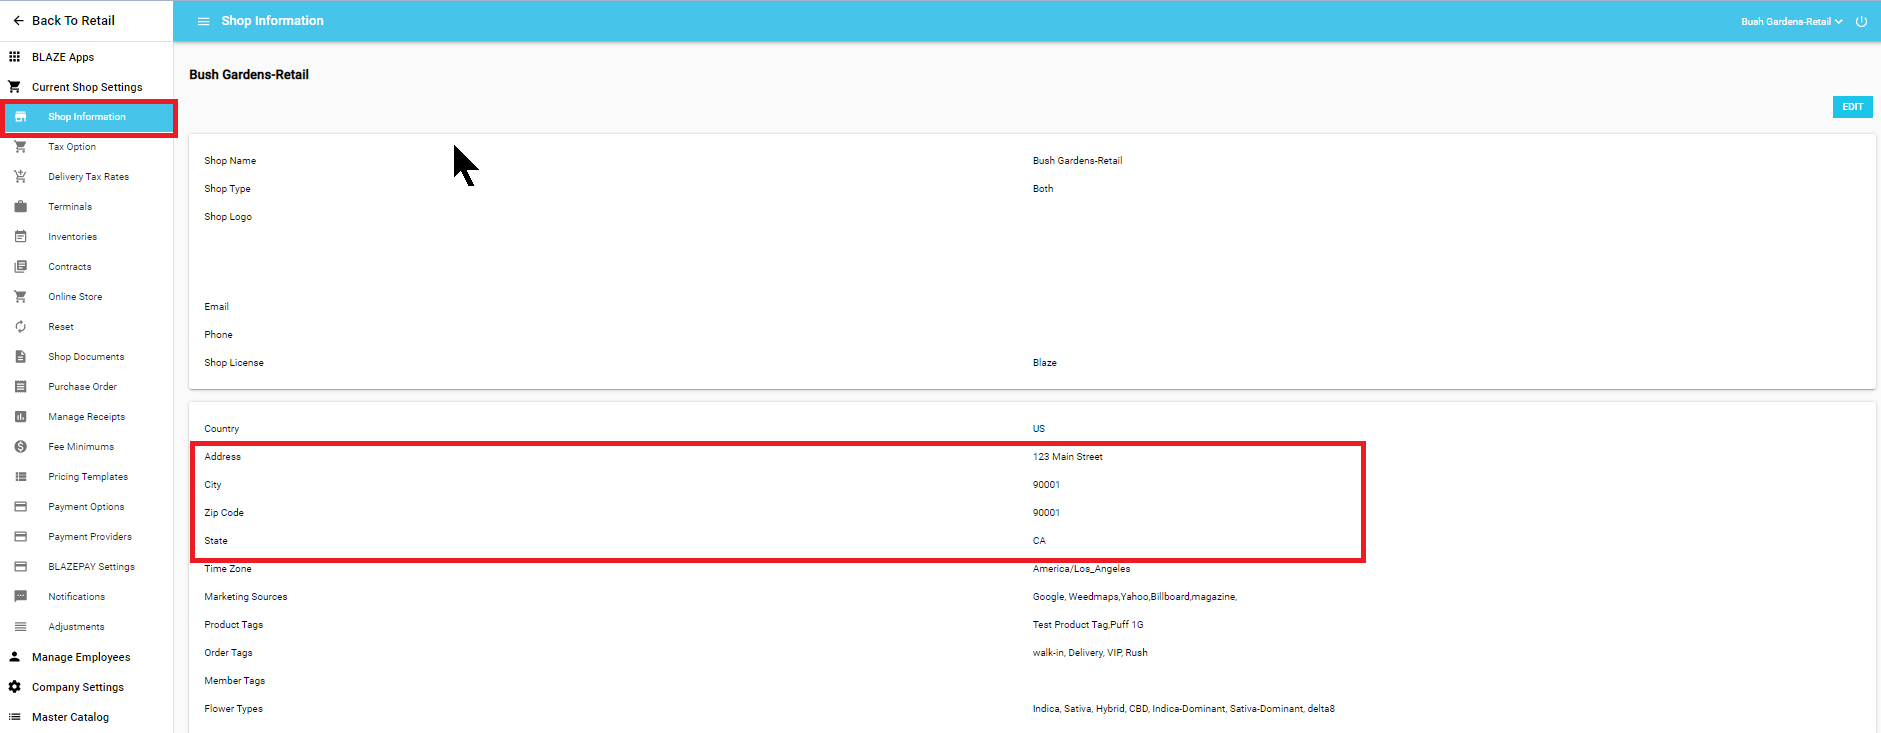Viewport: 1881px width, 733px height.
Task: Click the Notifications chat bubble icon
Action: 20,597
